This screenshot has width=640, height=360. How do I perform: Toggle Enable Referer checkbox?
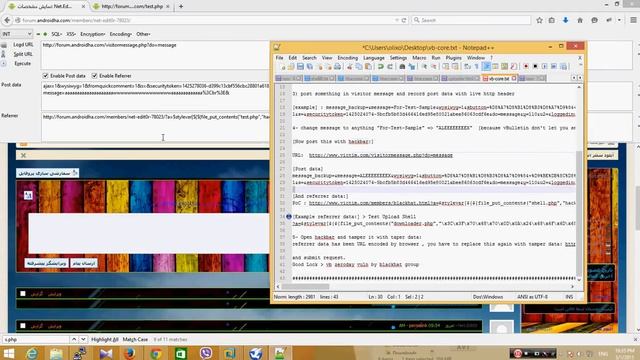pos(94,76)
